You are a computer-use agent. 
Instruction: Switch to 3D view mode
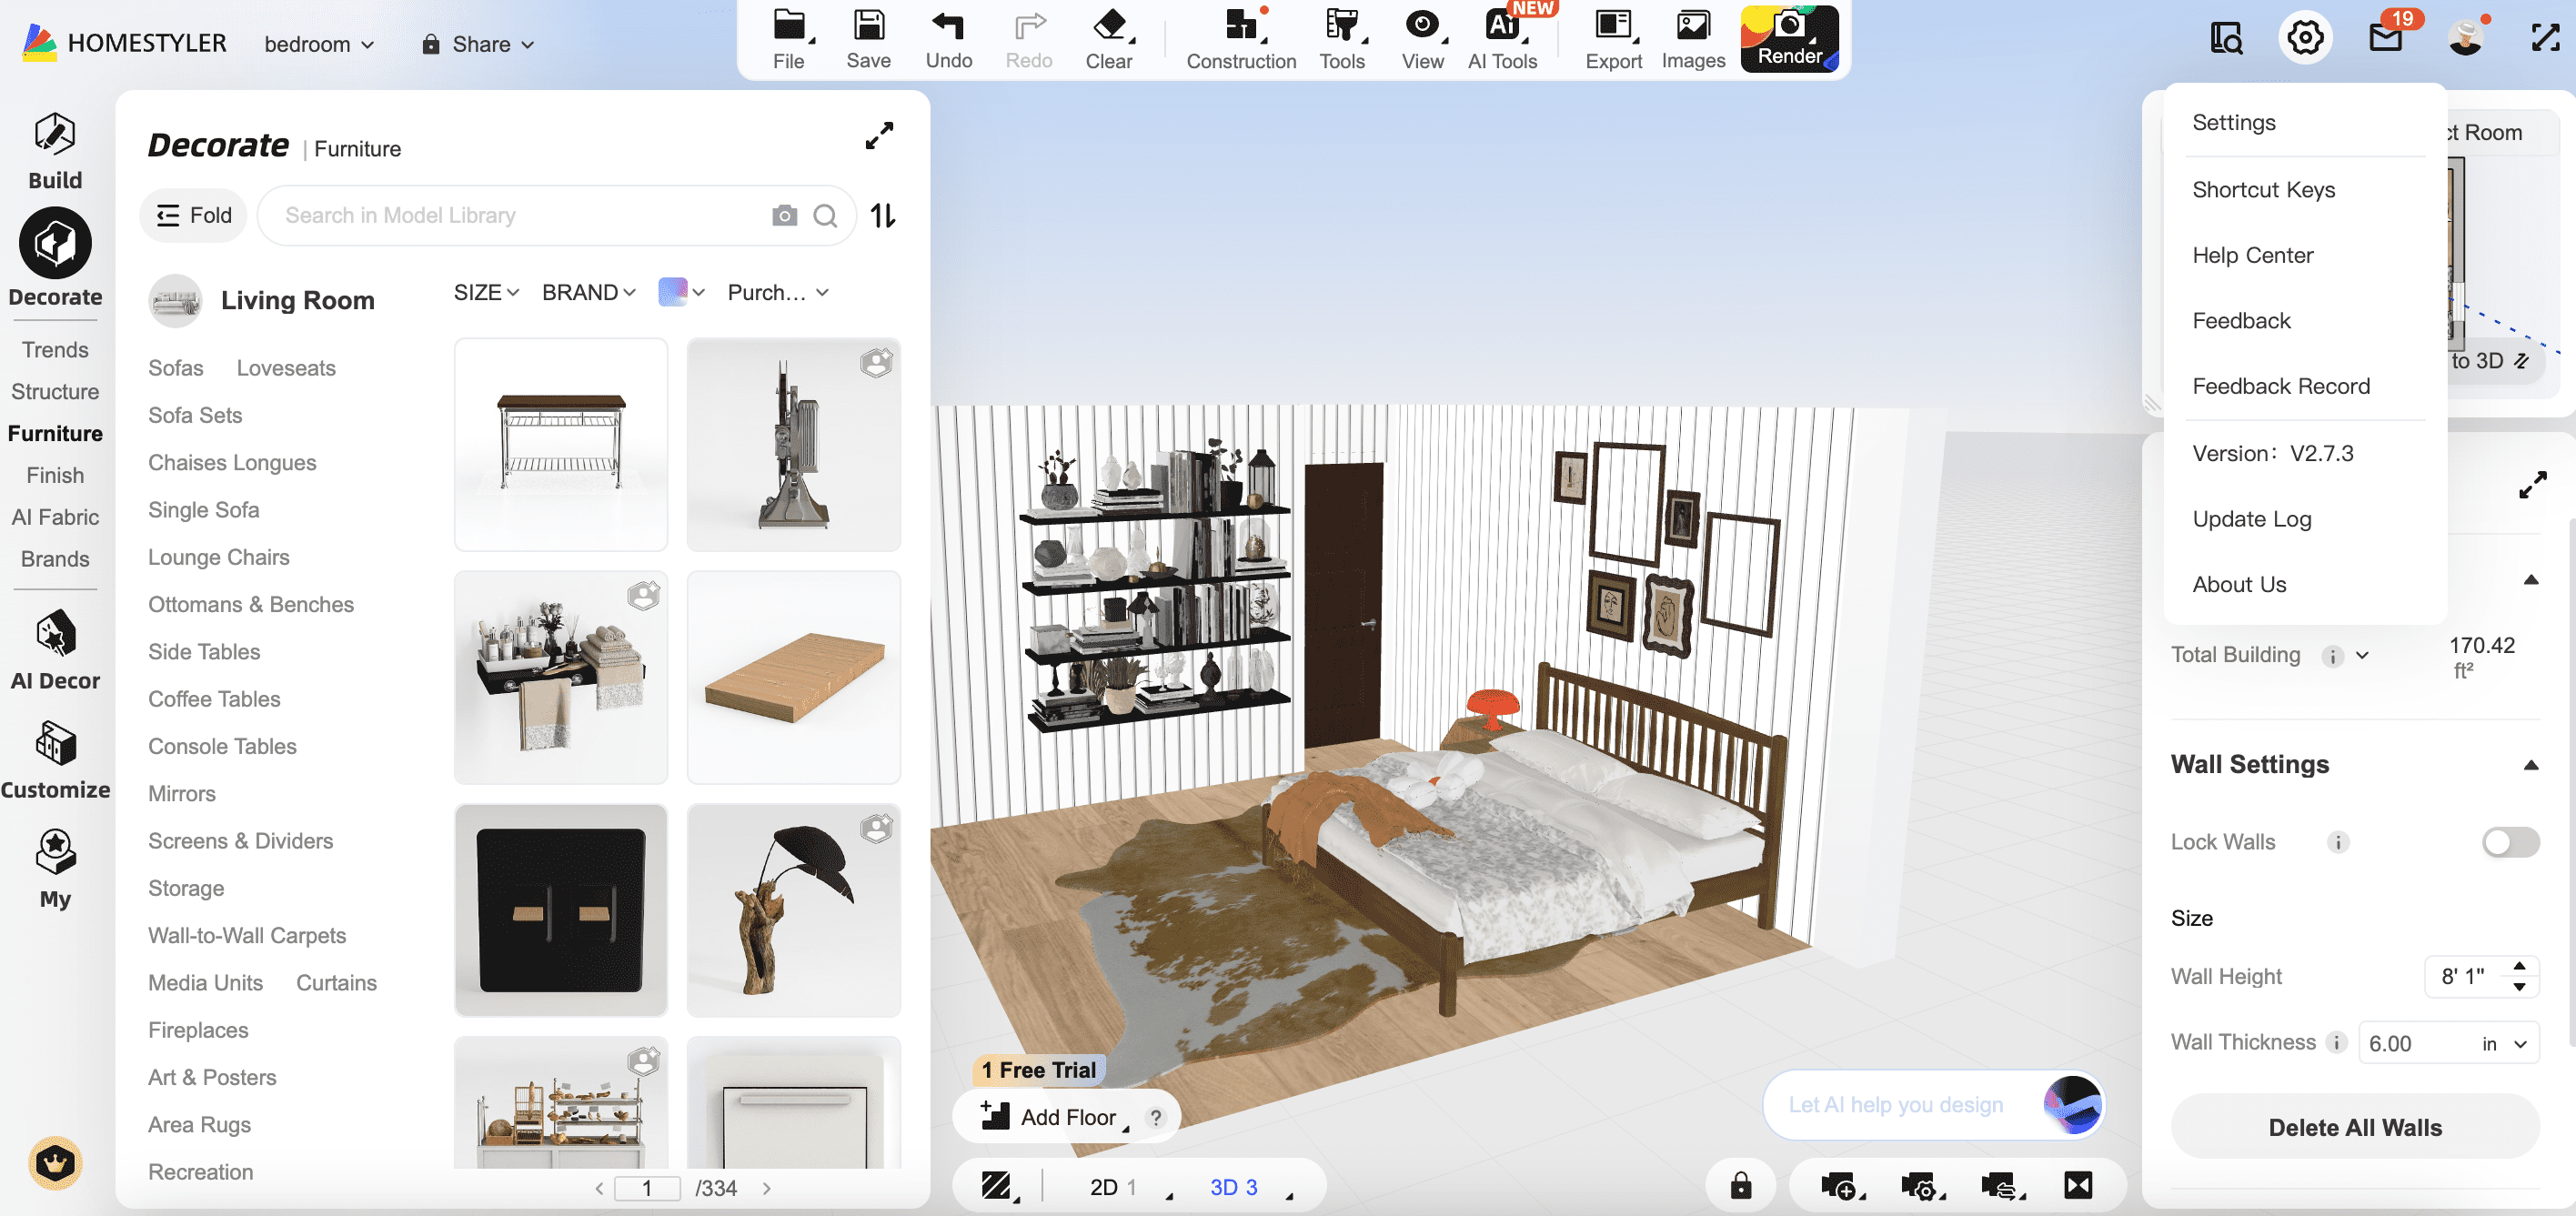point(1224,1187)
